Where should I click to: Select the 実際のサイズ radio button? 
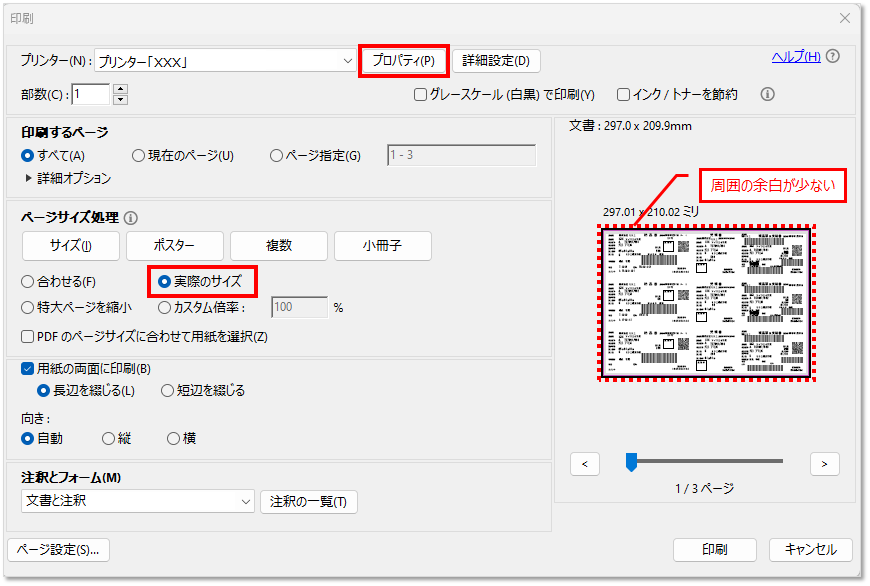[x=165, y=282]
